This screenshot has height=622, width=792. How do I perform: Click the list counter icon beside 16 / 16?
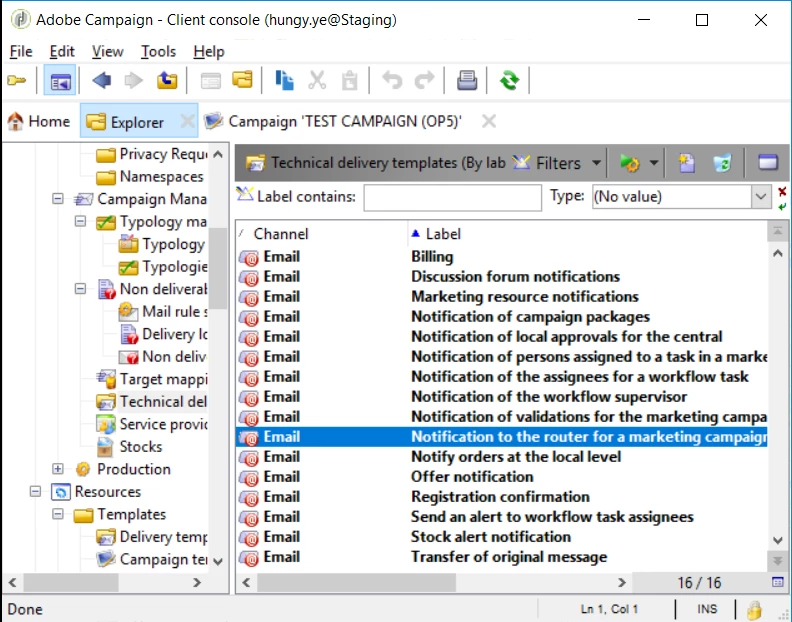tap(778, 582)
